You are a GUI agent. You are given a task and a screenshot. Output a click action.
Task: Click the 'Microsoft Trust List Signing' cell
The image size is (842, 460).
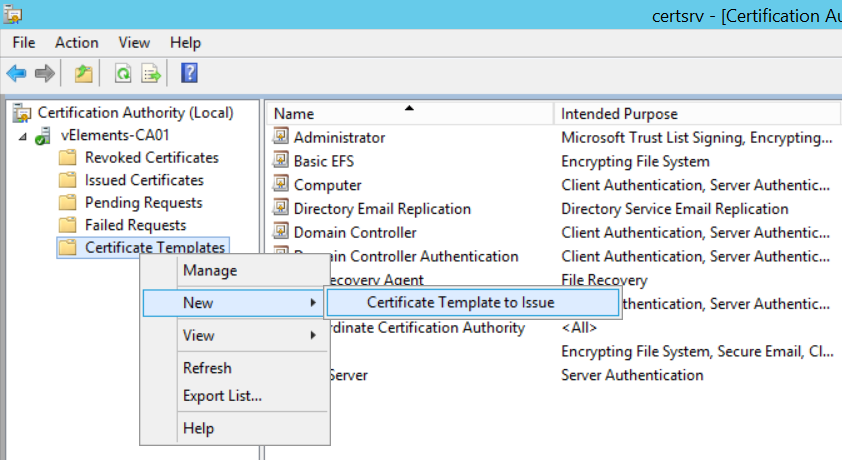[697, 138]
